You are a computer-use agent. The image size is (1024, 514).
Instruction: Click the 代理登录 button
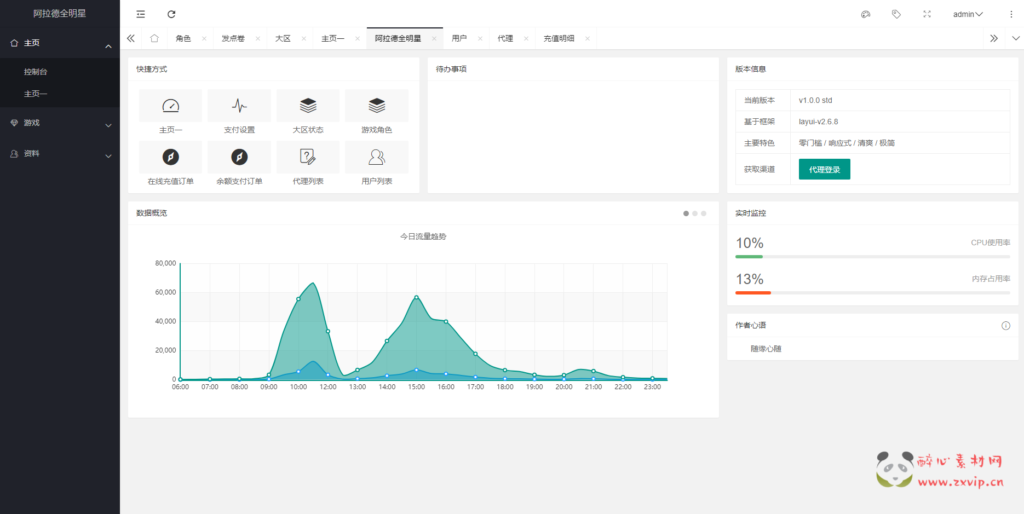pyautogui.click(x=824, y=169)
